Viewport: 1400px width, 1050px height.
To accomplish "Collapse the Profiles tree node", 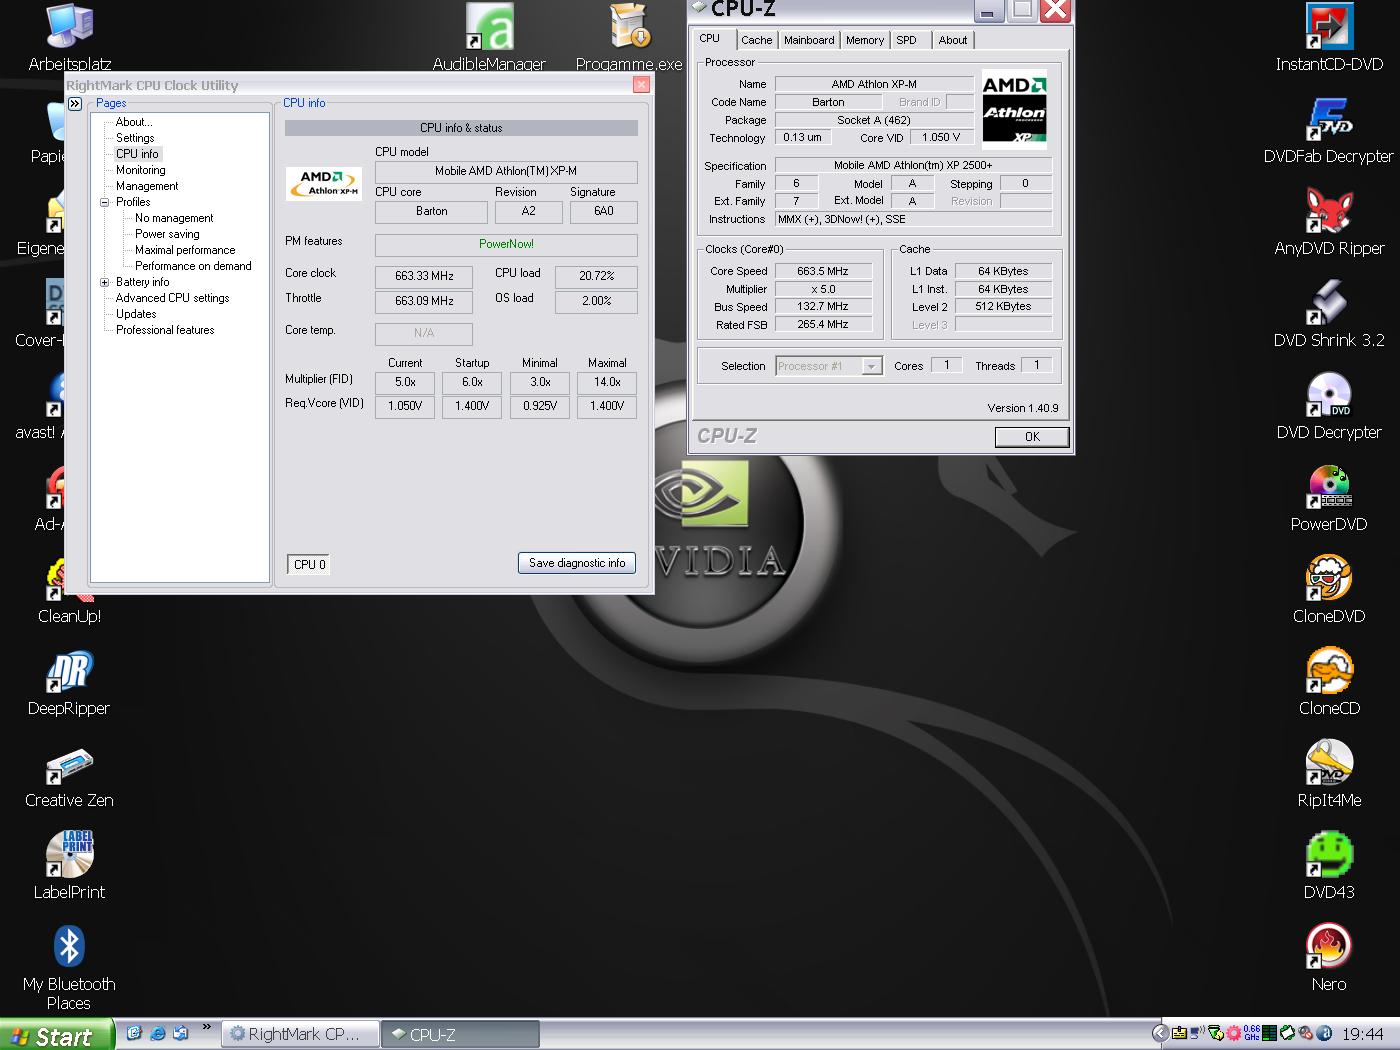I will tap(104, 202).
